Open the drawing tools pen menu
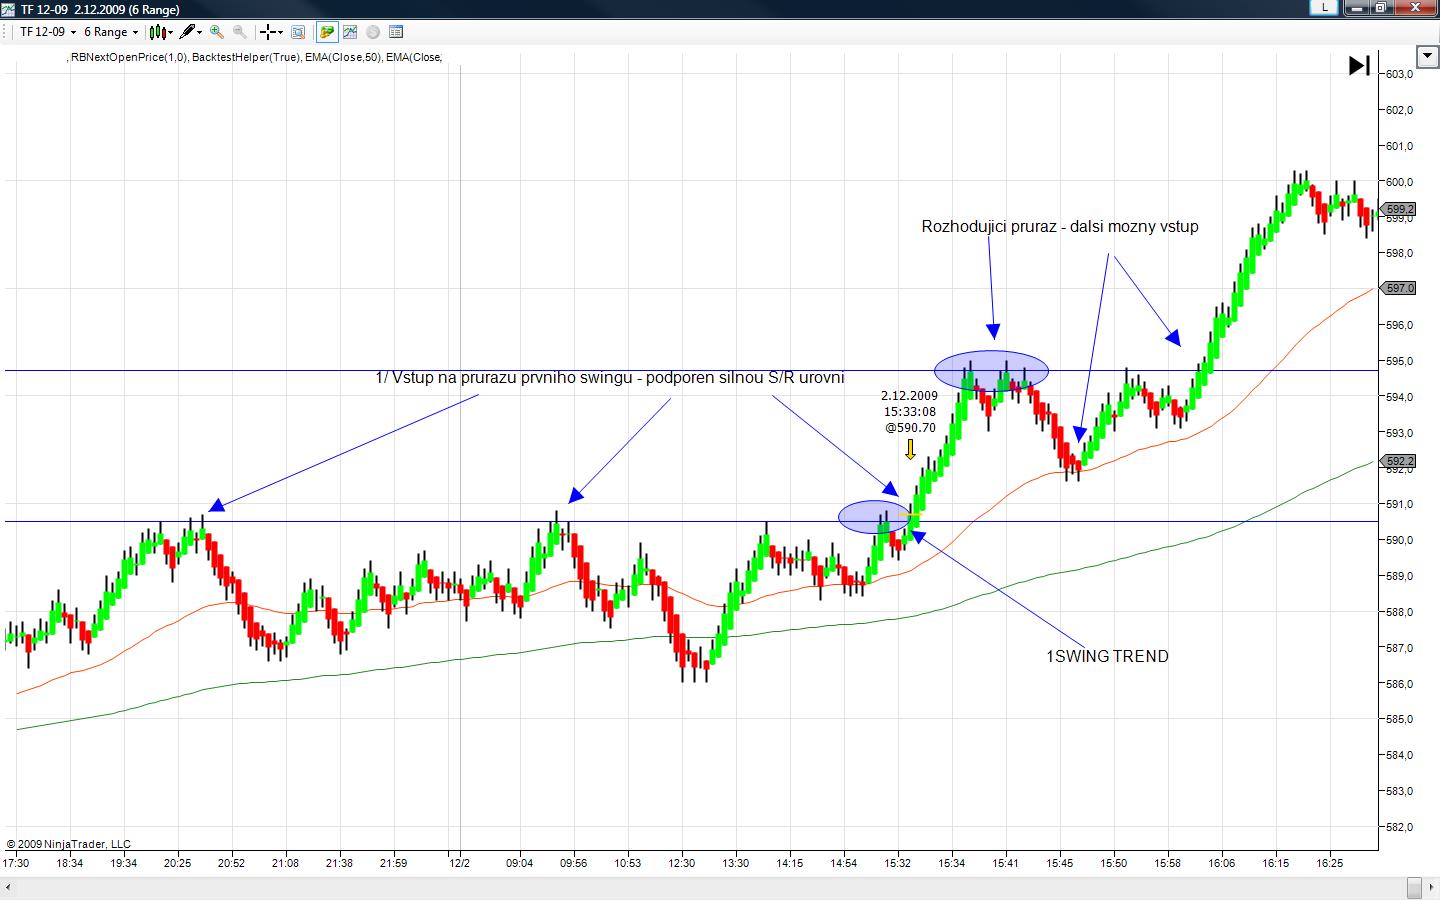 (191, 32)
